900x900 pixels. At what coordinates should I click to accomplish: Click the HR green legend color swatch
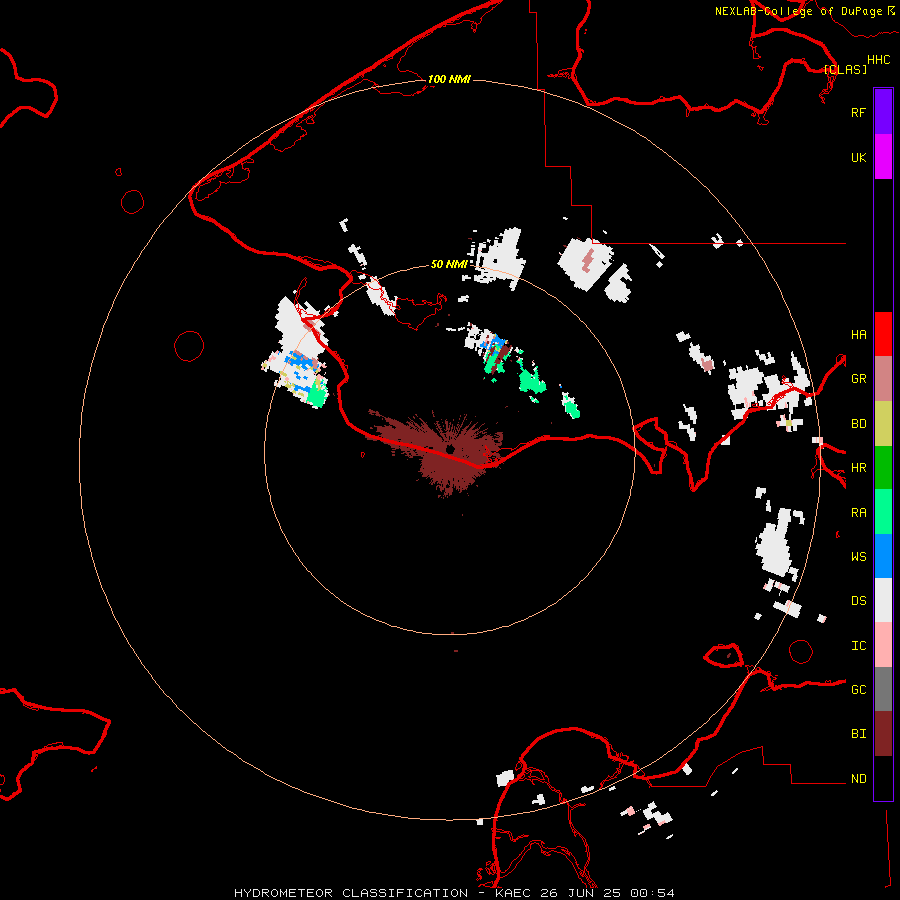pos(883,468)
